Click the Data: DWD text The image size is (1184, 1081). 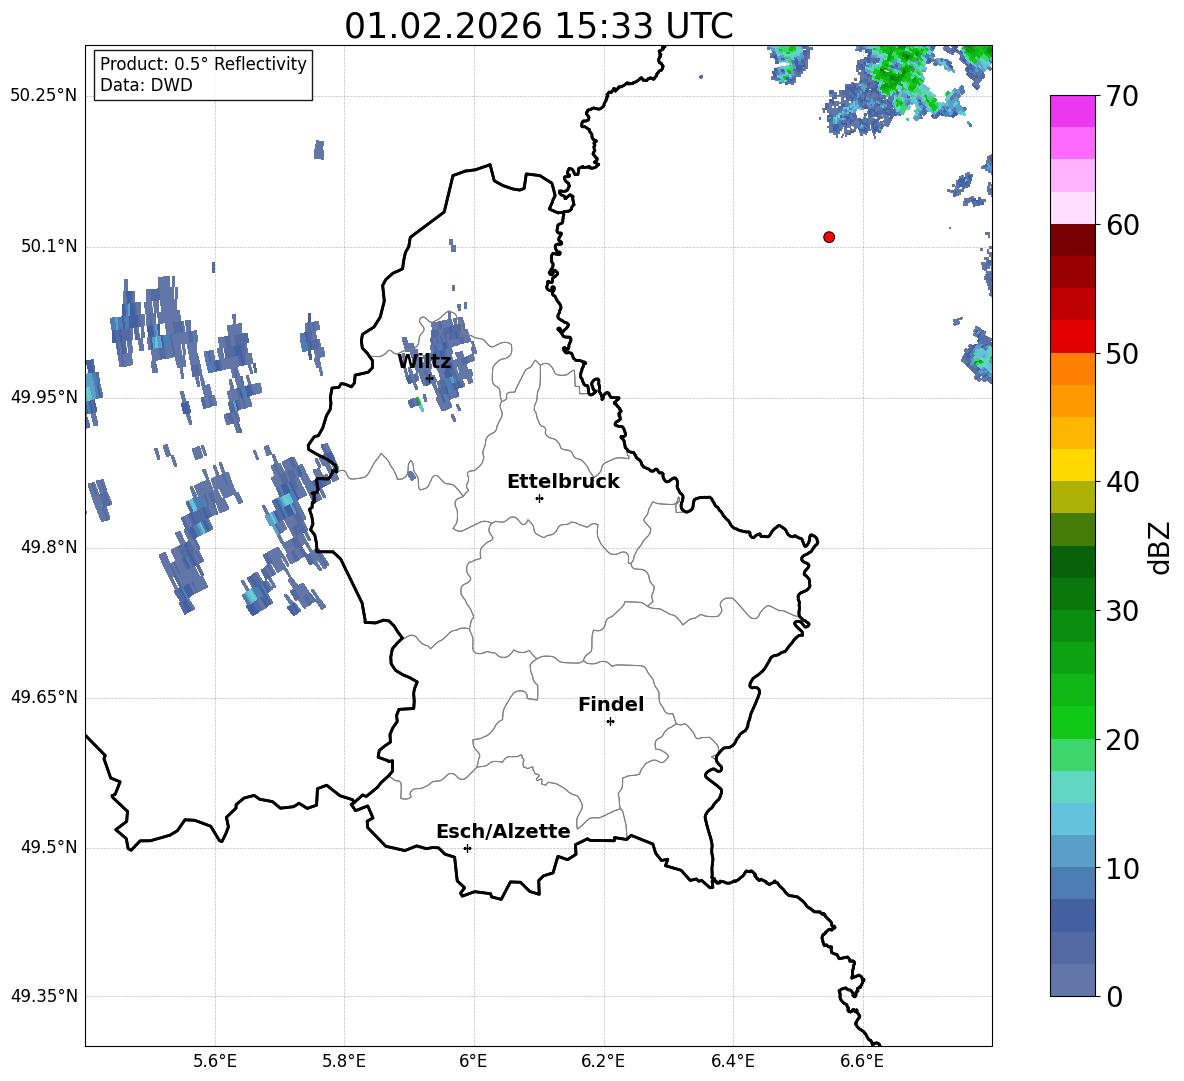[146, 85]
